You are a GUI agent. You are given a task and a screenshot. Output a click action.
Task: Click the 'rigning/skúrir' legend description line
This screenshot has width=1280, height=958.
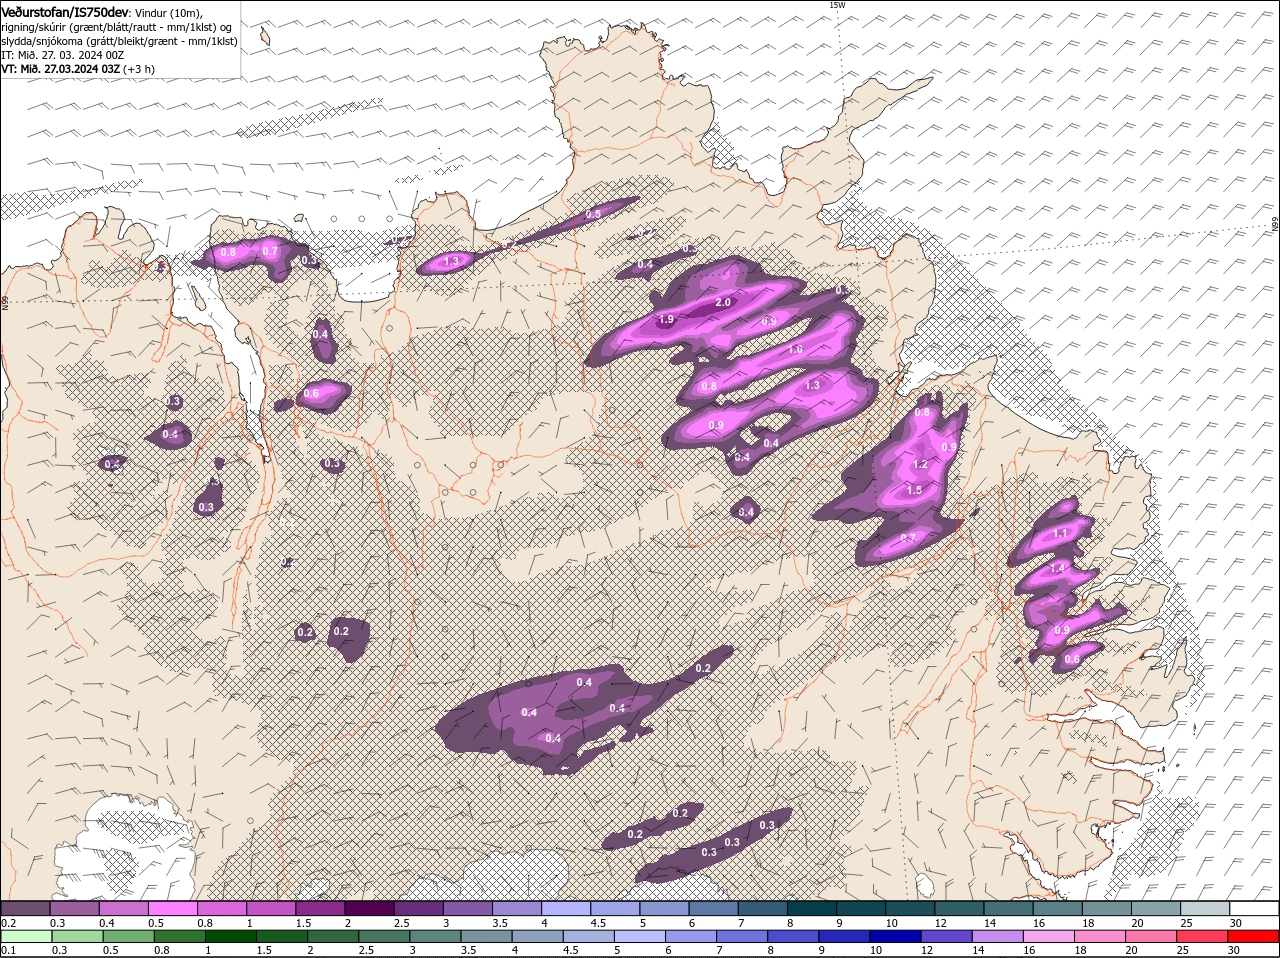[x=116, y=27]
